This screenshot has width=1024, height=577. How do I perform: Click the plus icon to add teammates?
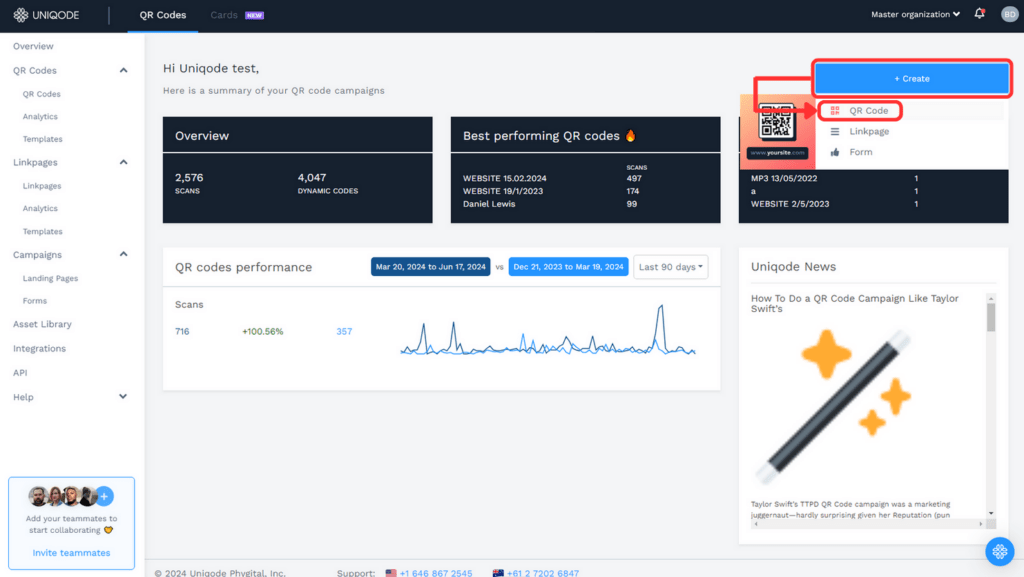(105, 496)
